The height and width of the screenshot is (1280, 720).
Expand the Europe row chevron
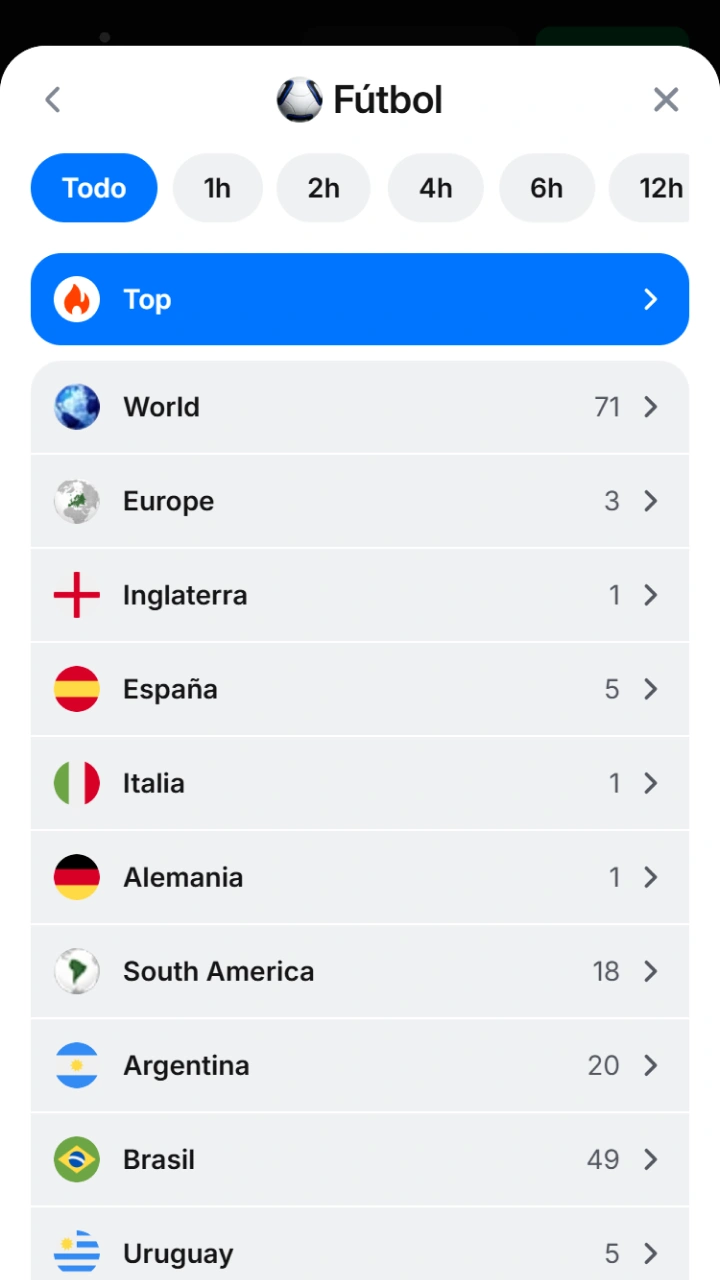pos(651,501)
